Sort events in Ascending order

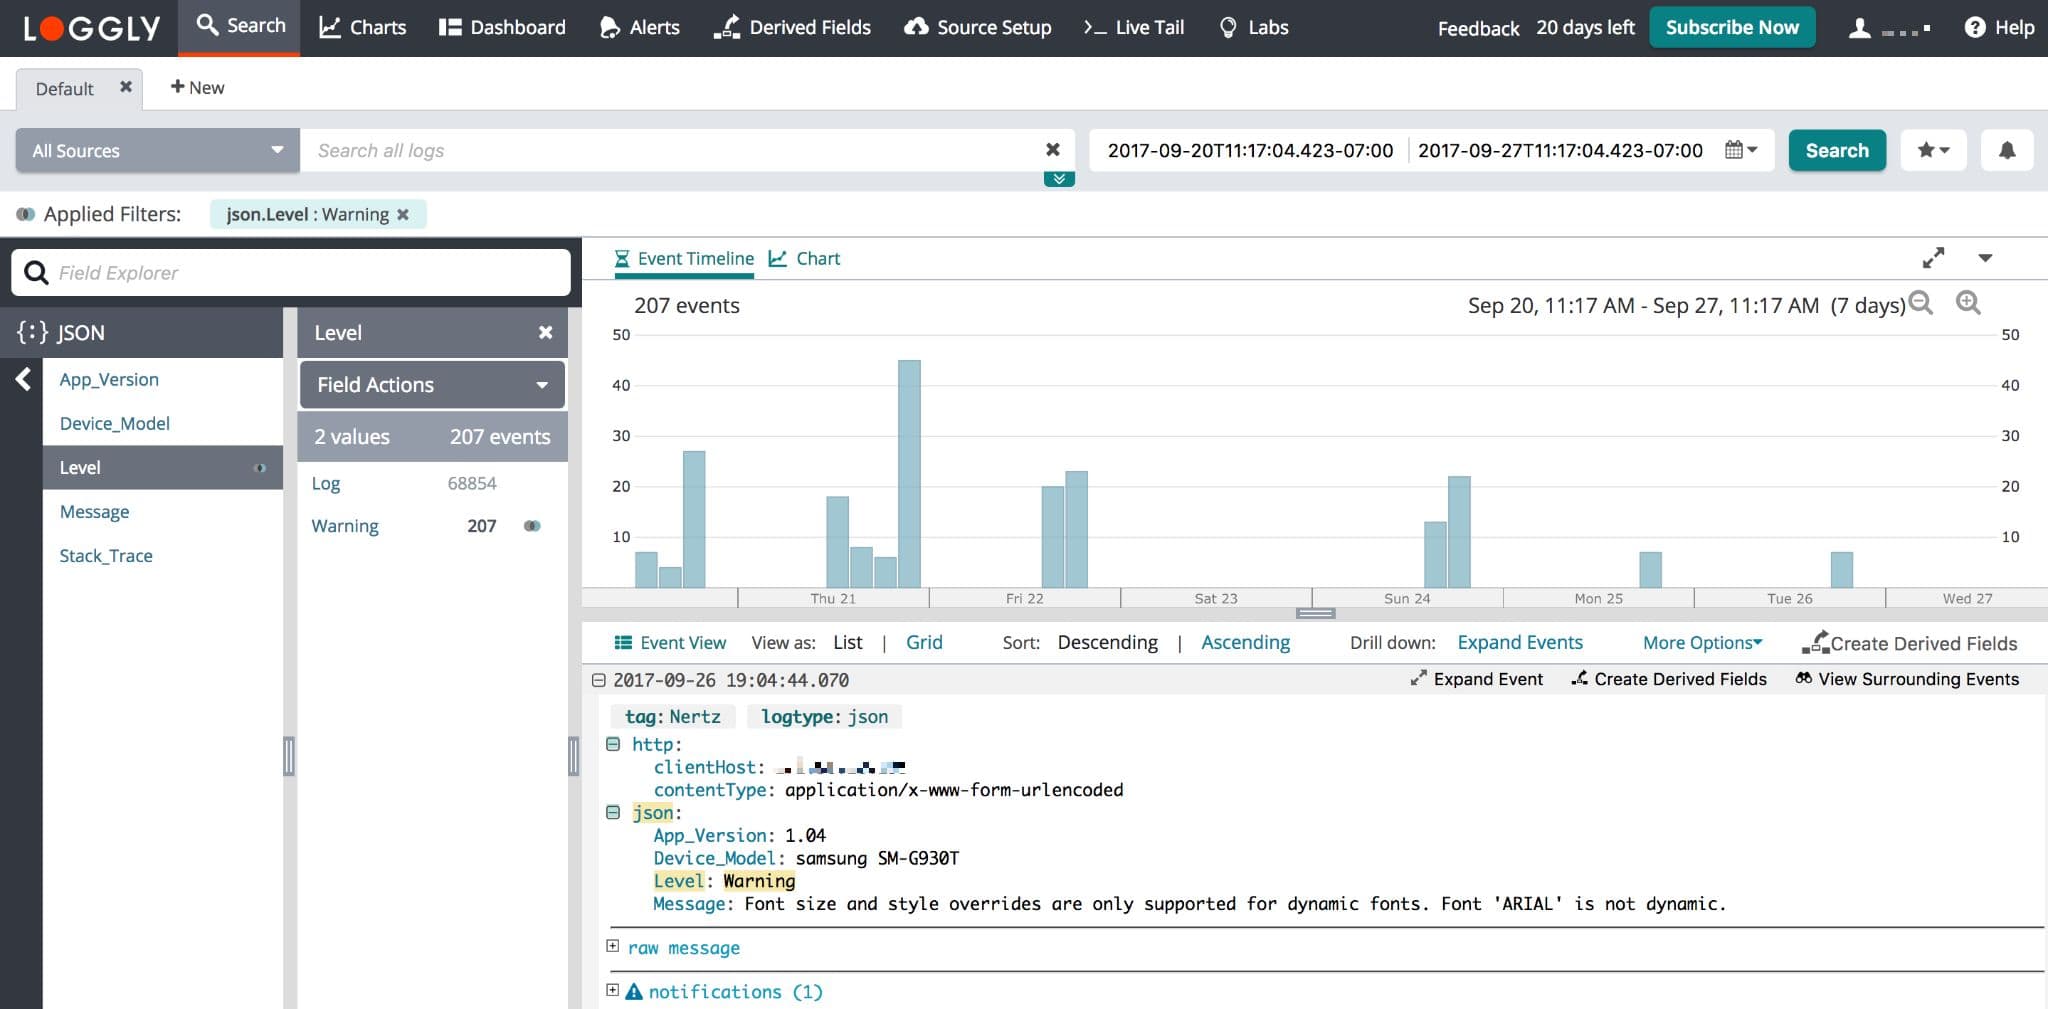(1245, 643)
